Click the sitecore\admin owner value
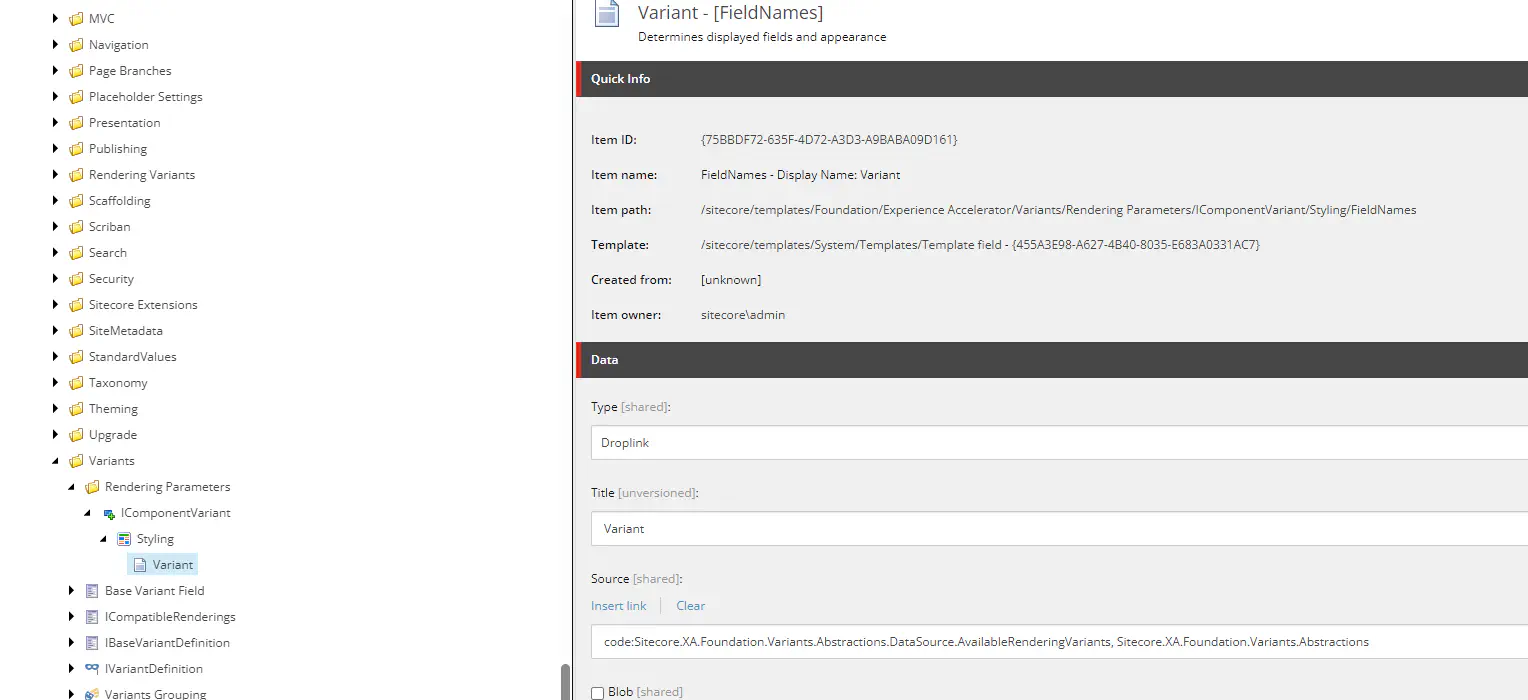 743,315
